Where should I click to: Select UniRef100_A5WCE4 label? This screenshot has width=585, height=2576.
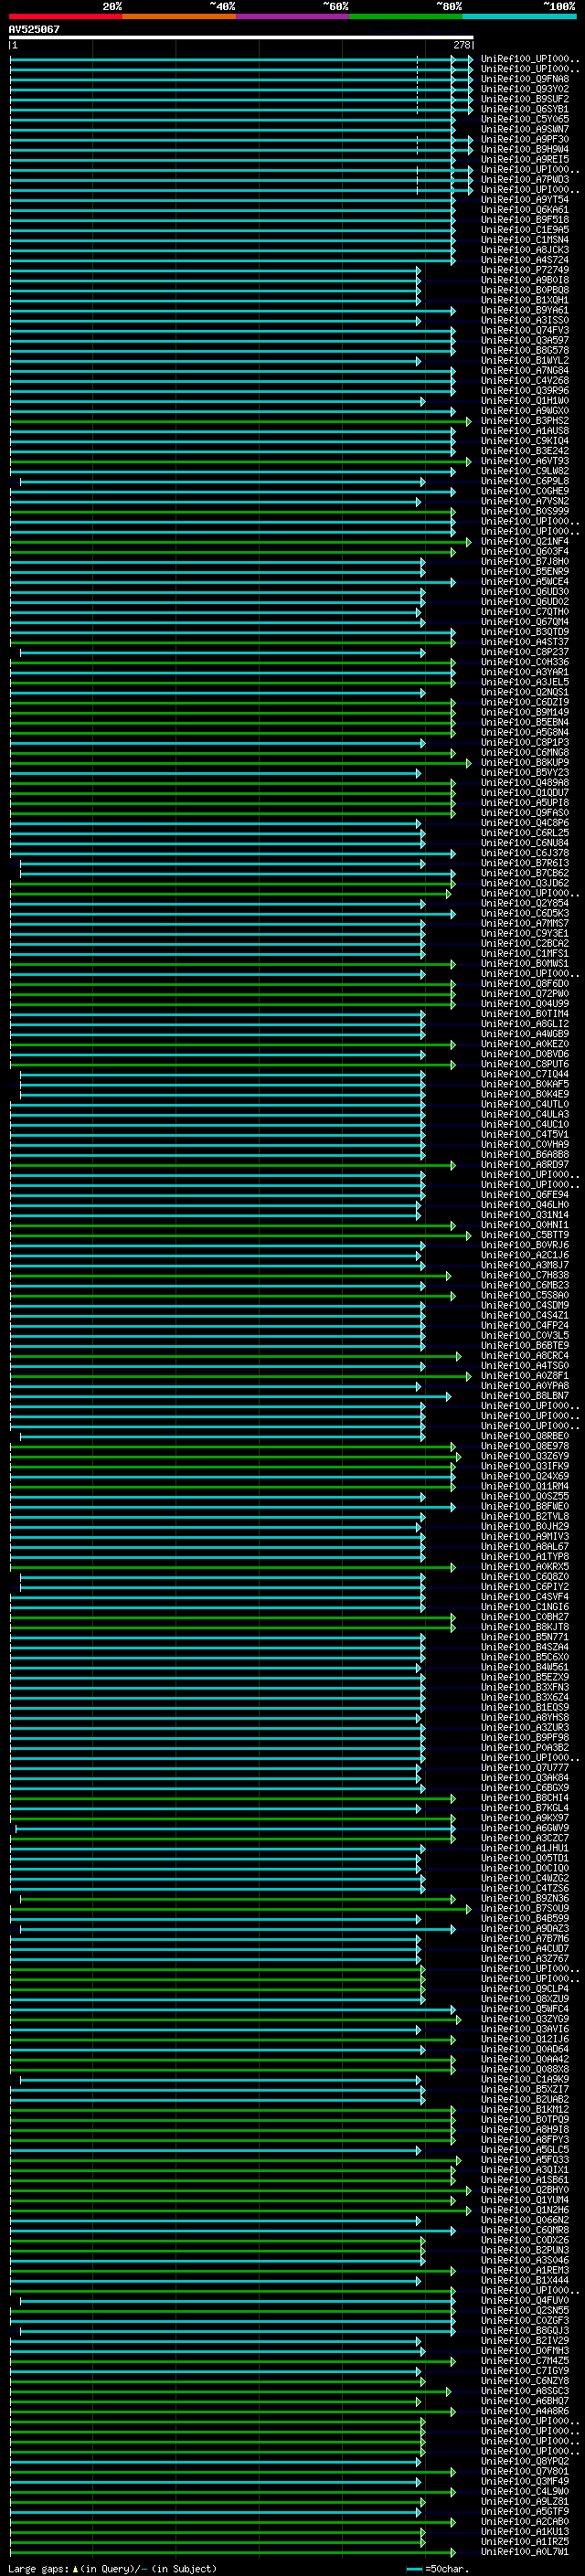[x=525, y=581]
